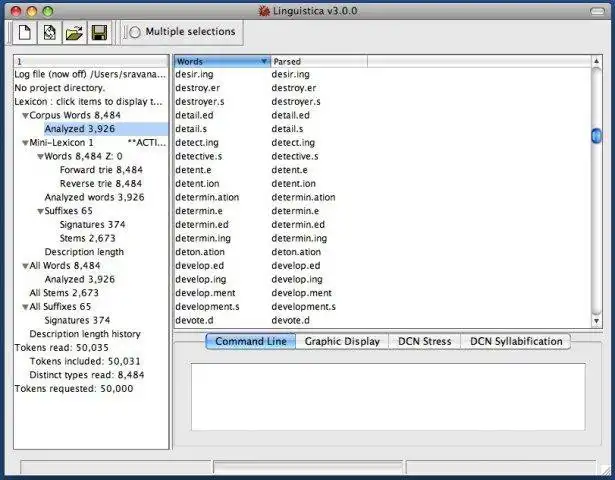The width and height of the screenshot is (615, 480).
Task: Select All Stems 2,673 item
Action: (64, 293)
